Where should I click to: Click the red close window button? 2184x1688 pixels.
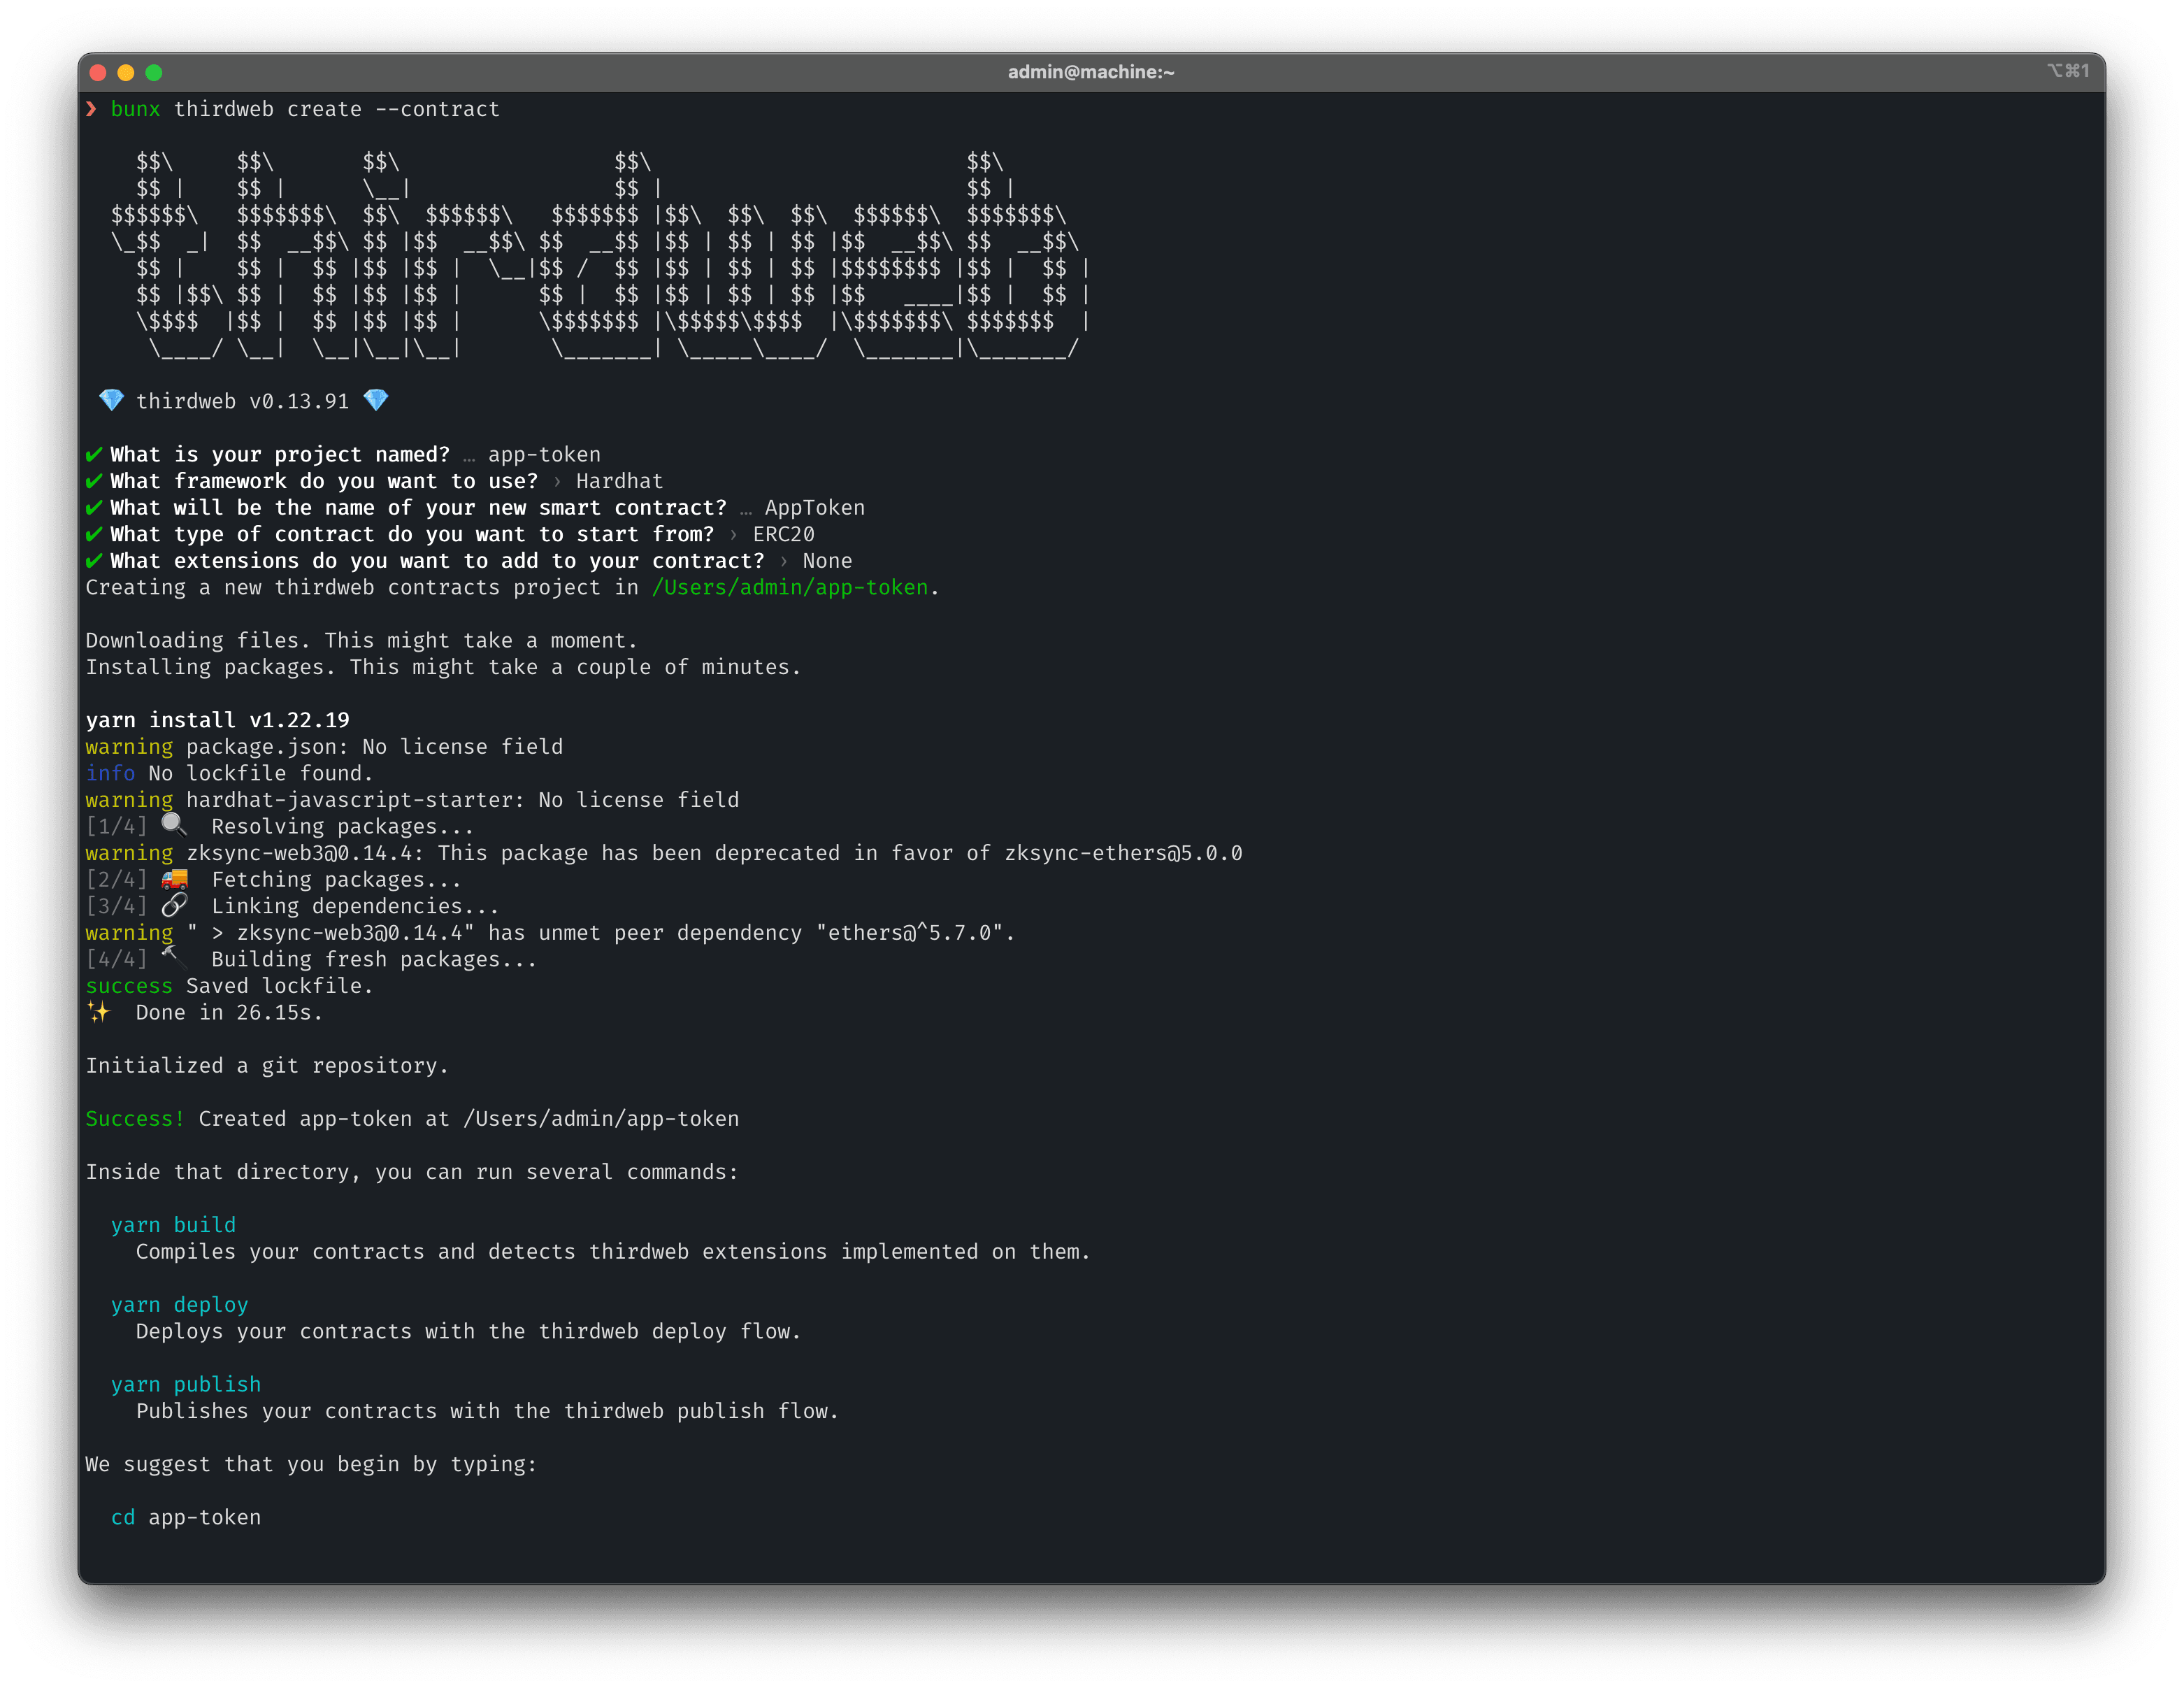(98, 72)
